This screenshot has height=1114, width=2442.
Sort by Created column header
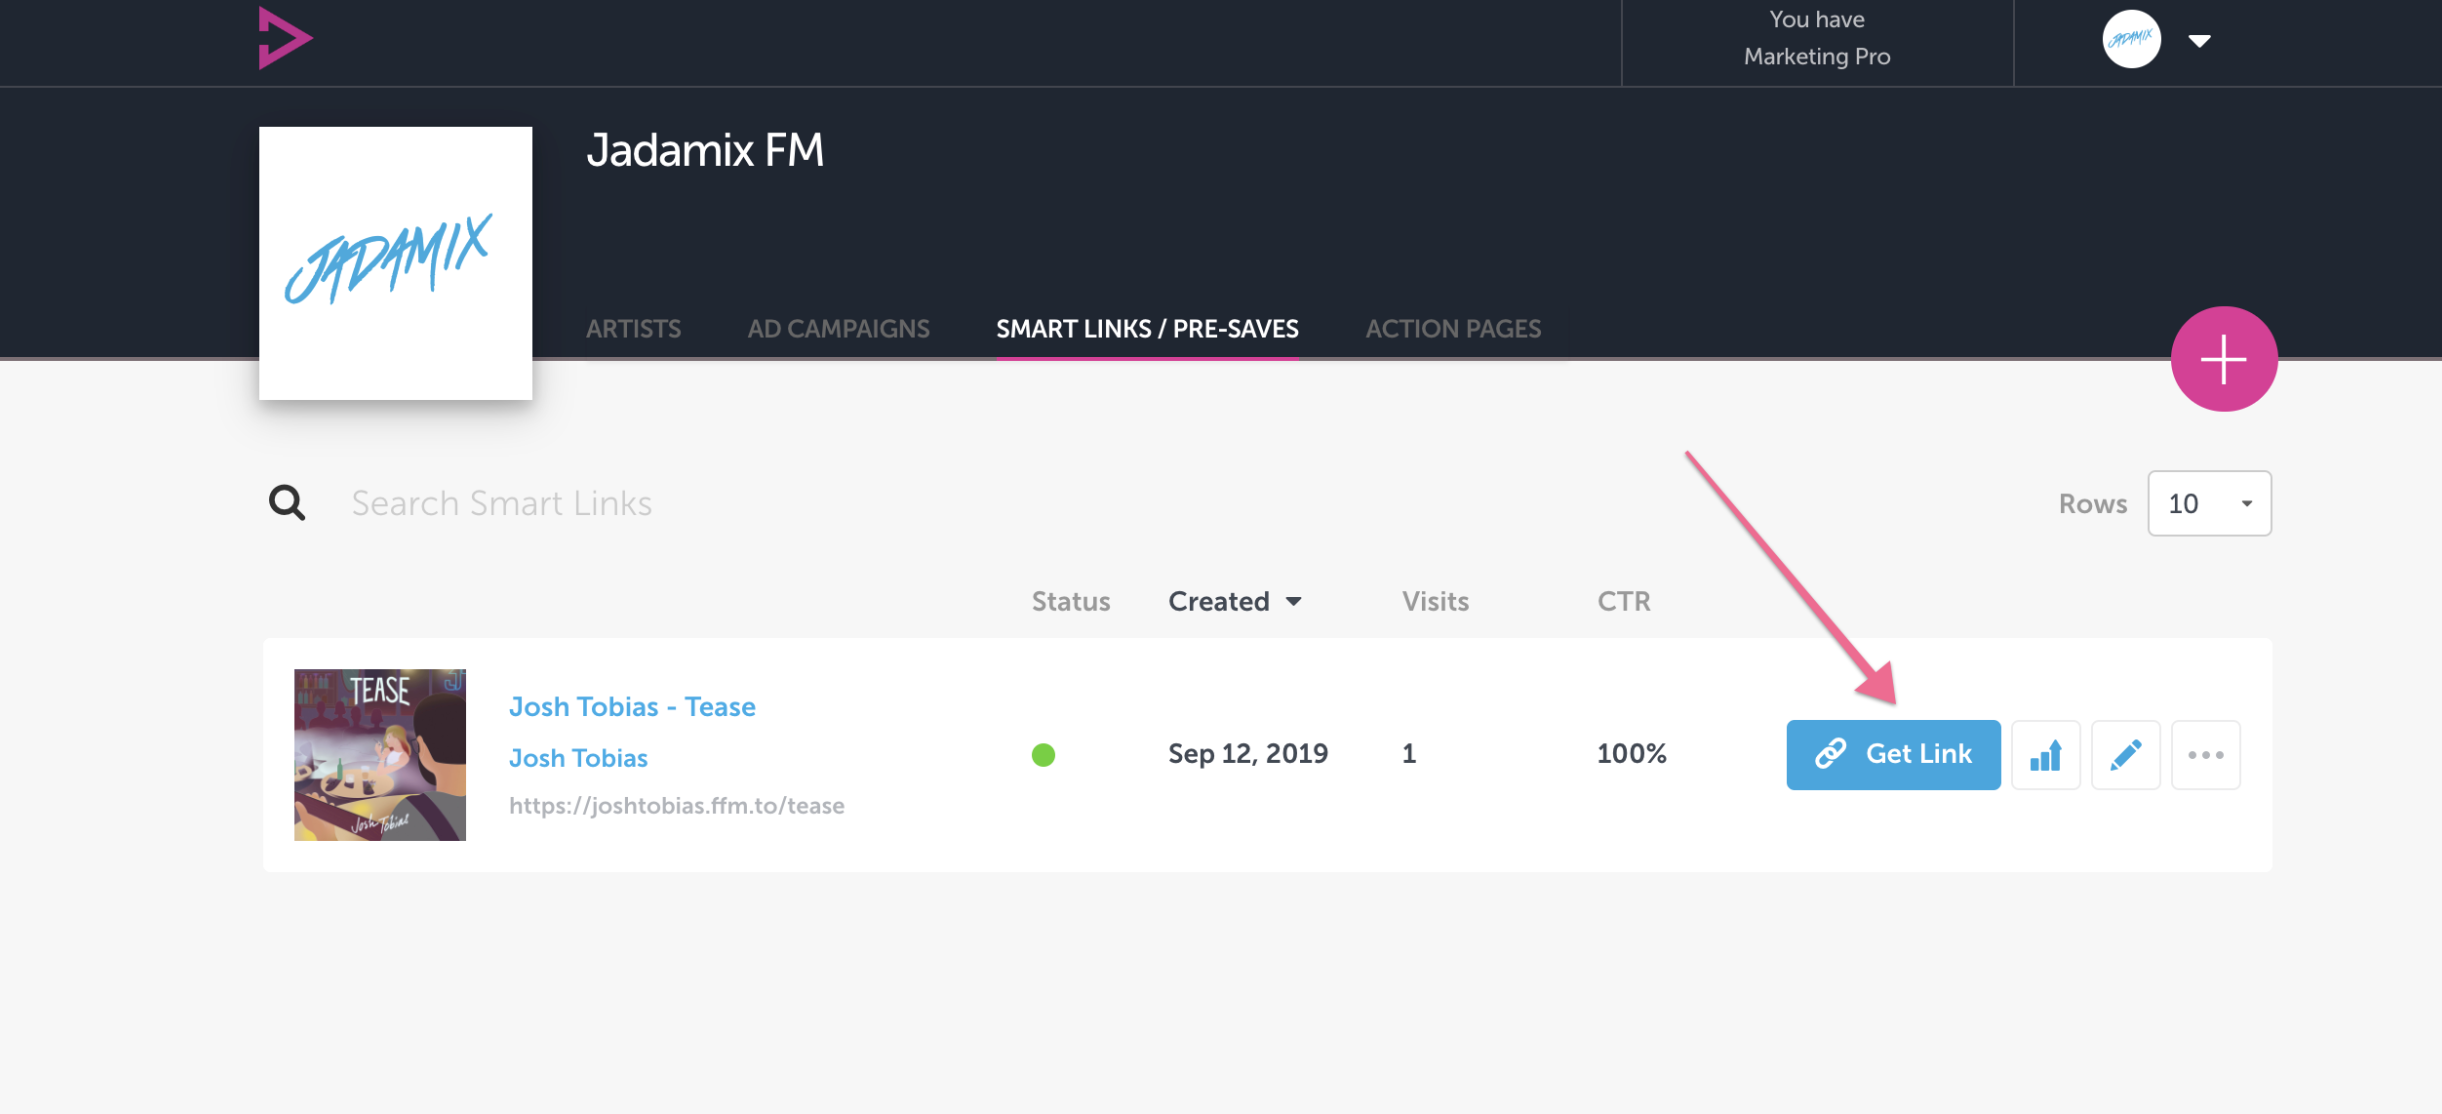1235,601
